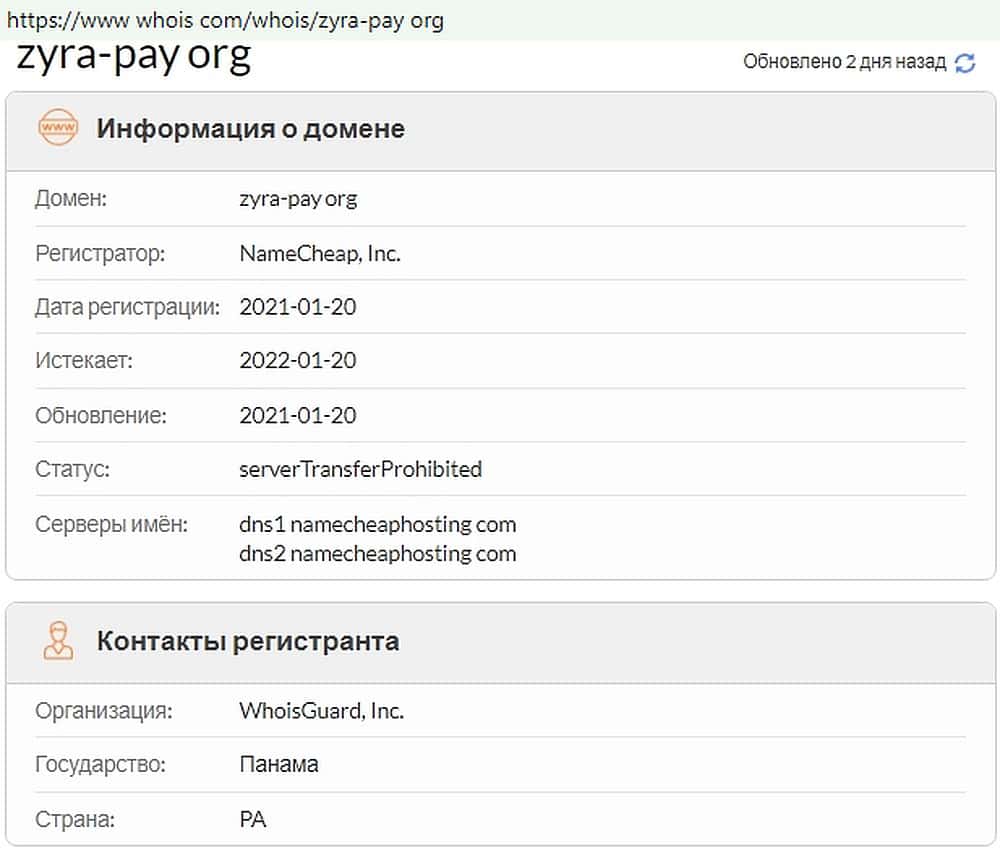Click the 'Контакты регистранта' section header

click(247, 641)
